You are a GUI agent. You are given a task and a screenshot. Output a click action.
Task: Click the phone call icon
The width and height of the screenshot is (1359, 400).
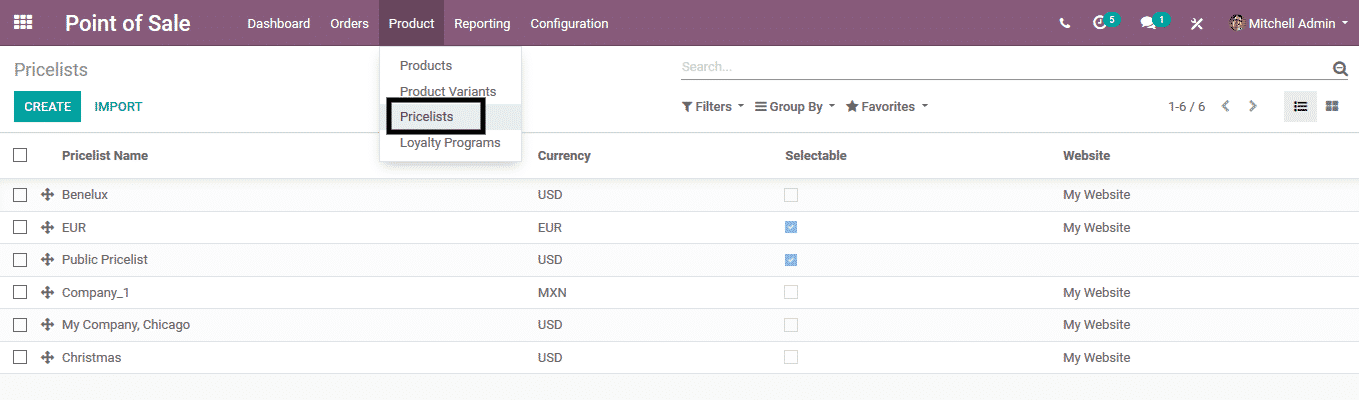pos(1064,23)
